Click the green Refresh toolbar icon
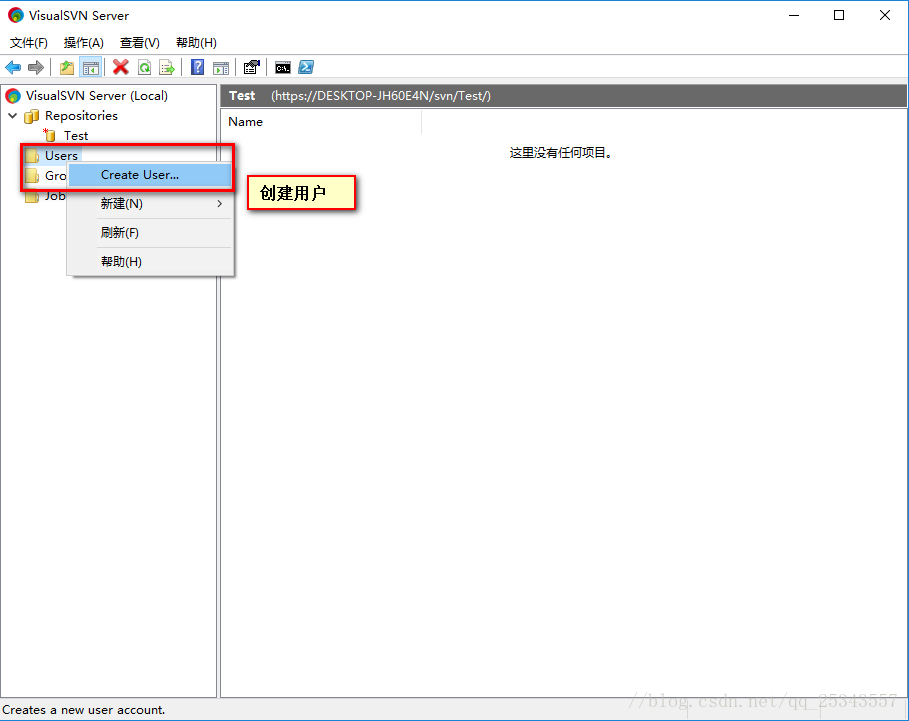Viewport: 909px width, 721px height. coord(144,68)
